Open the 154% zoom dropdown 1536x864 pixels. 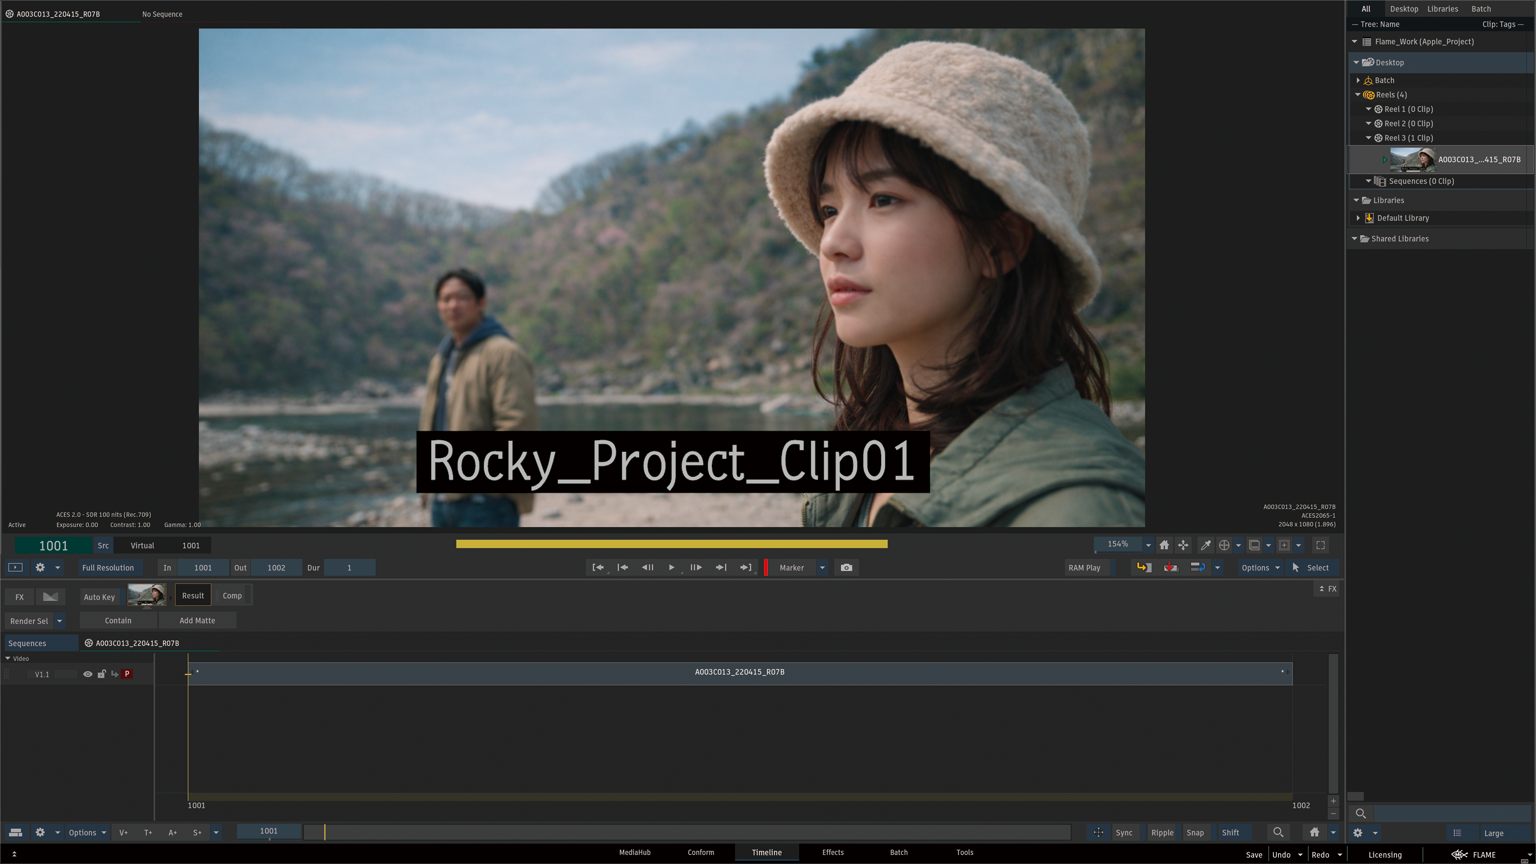1147,545
